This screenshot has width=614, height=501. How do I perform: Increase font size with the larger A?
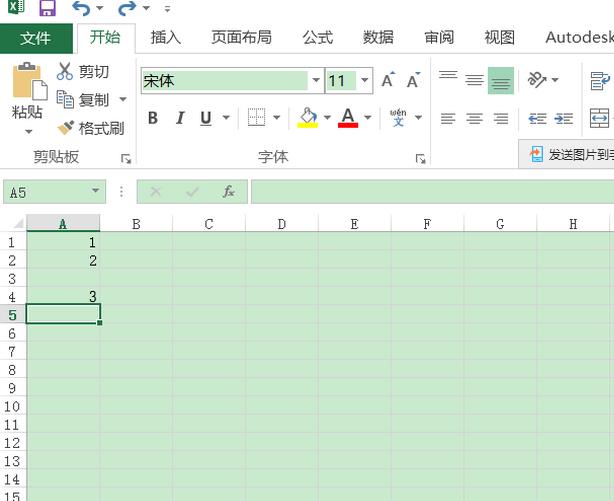tap(388, 80)
